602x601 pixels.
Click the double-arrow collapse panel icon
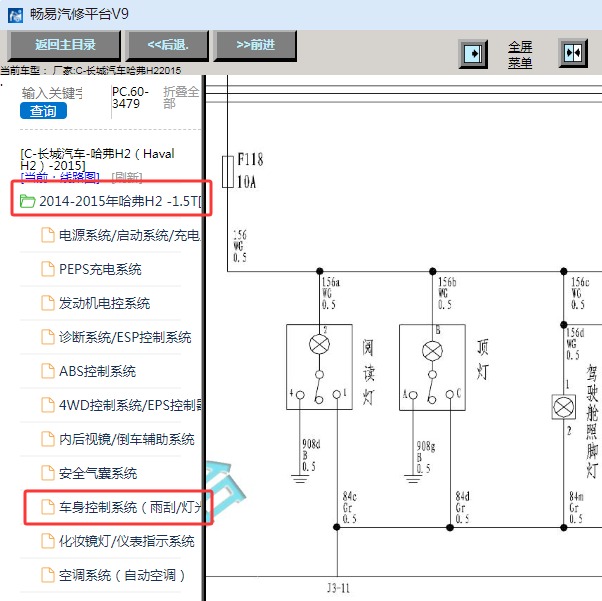[x=573, y=53]
